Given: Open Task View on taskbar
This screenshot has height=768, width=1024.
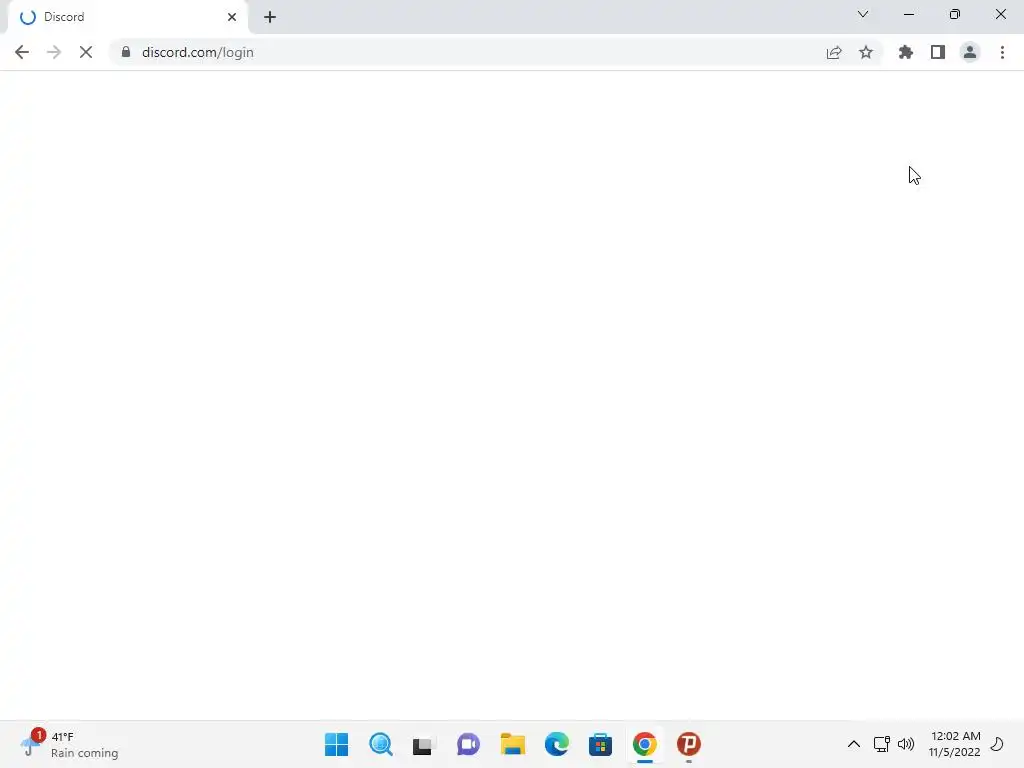Looking at the screenshot, I should 424,744.
